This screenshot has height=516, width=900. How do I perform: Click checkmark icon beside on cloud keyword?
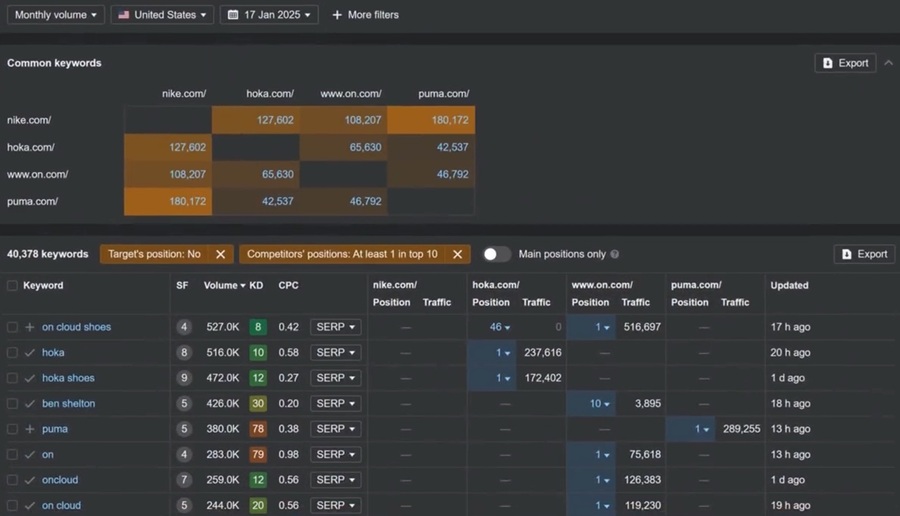point(30,505)
